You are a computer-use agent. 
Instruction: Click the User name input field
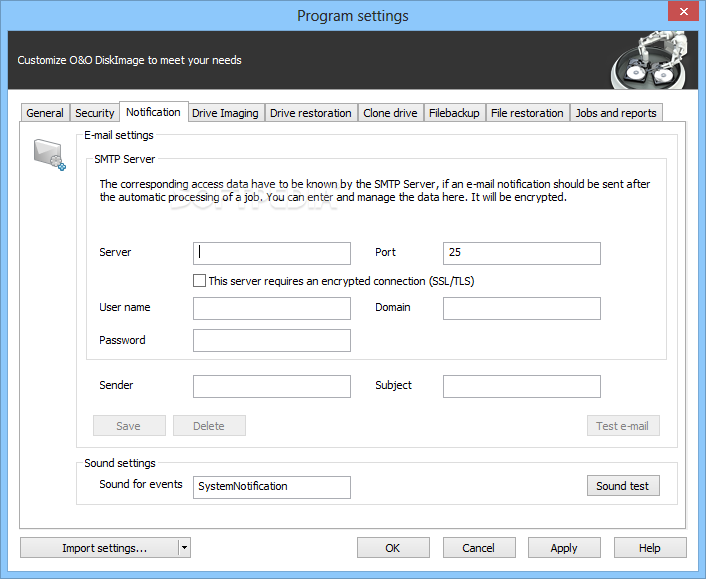tap(272, 308)
